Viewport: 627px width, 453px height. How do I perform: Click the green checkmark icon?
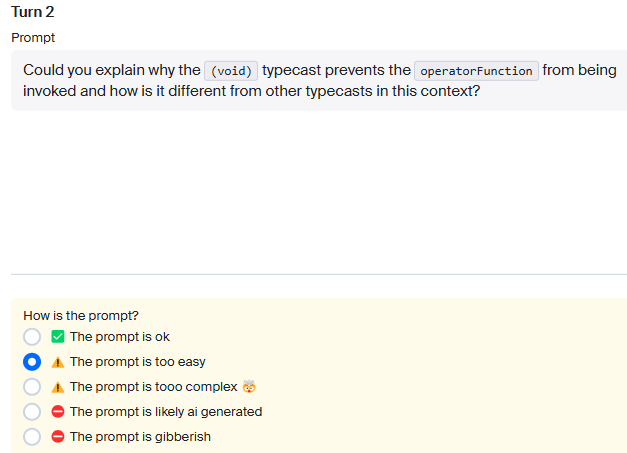pos(58,337)
